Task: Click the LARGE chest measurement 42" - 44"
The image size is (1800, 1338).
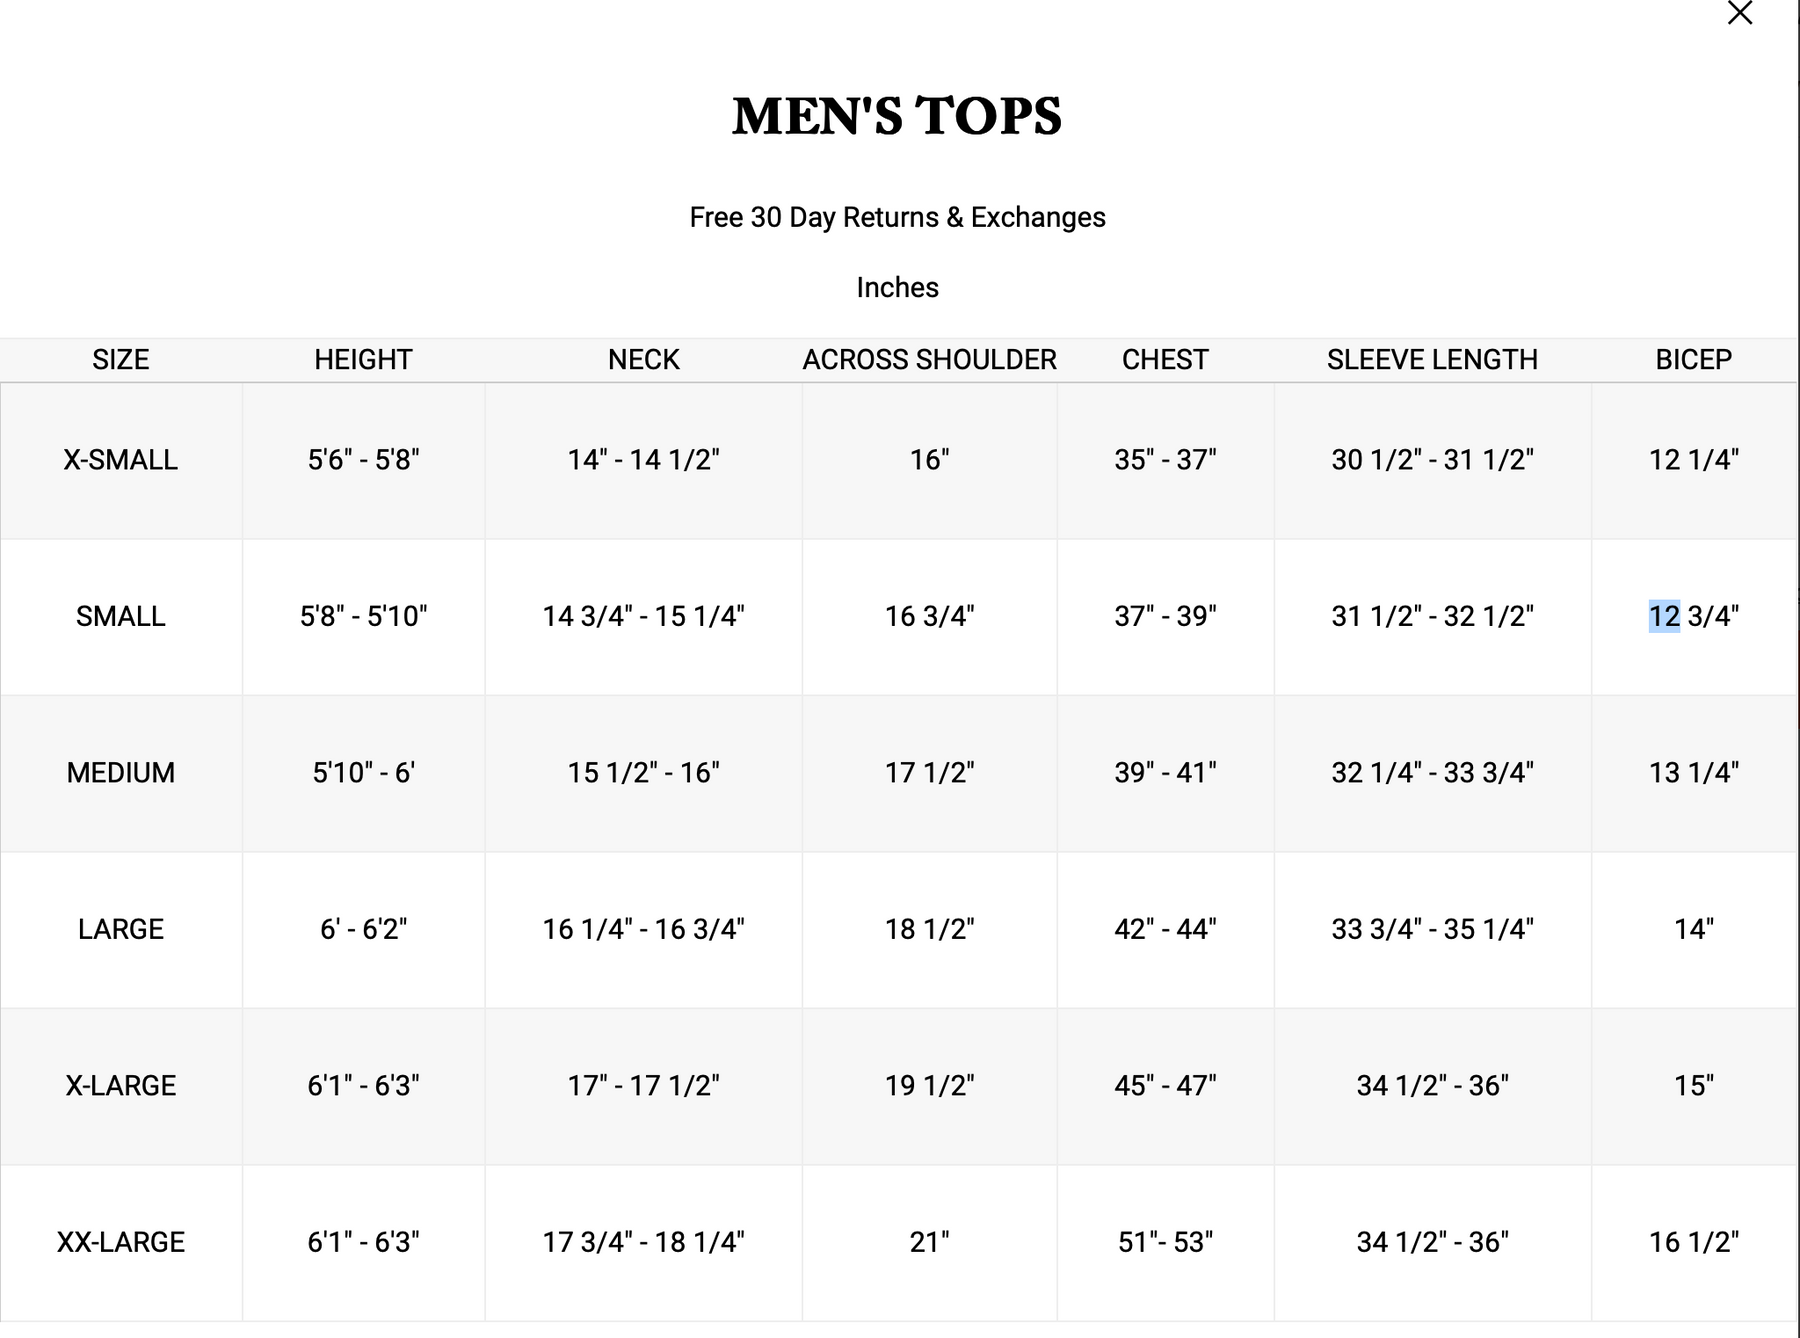Action: (1165, 929)
